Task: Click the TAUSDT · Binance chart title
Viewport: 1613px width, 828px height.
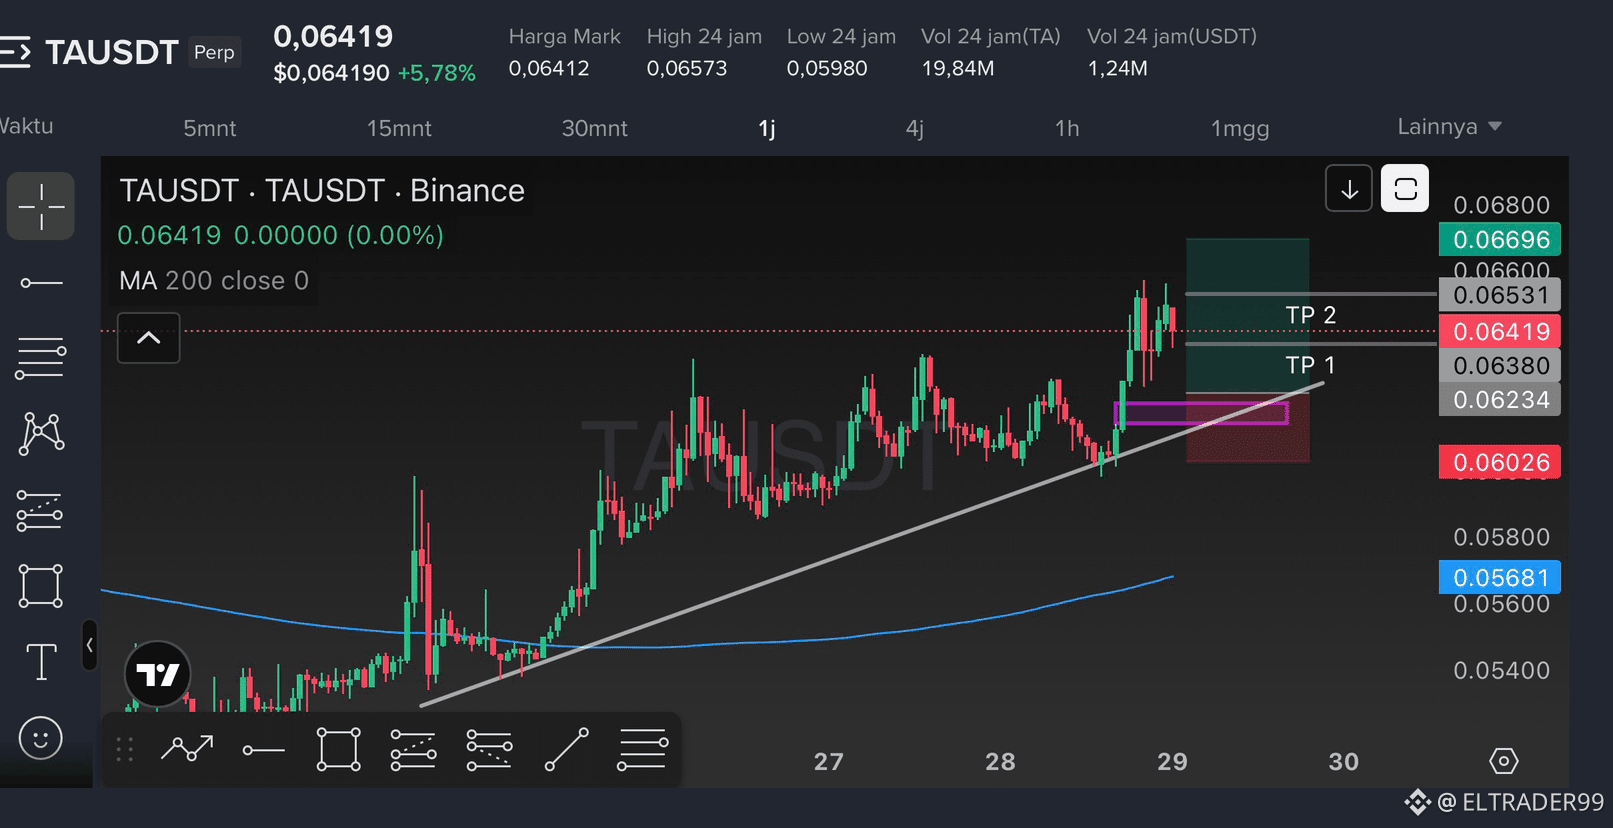Action: click(x=322, y=191)
